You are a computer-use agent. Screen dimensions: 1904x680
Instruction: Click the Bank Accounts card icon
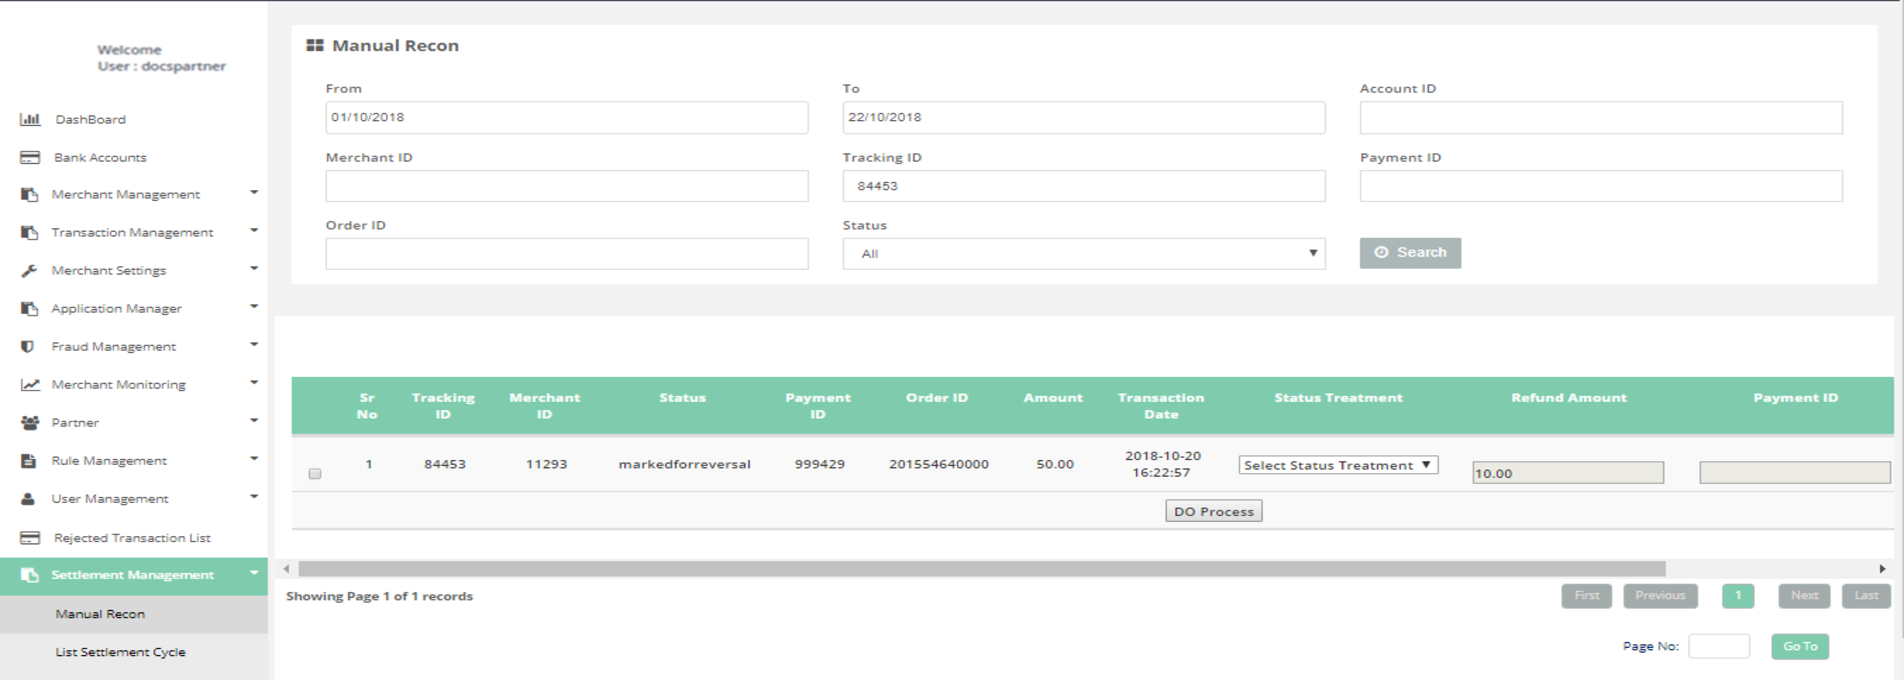[30, 158]
